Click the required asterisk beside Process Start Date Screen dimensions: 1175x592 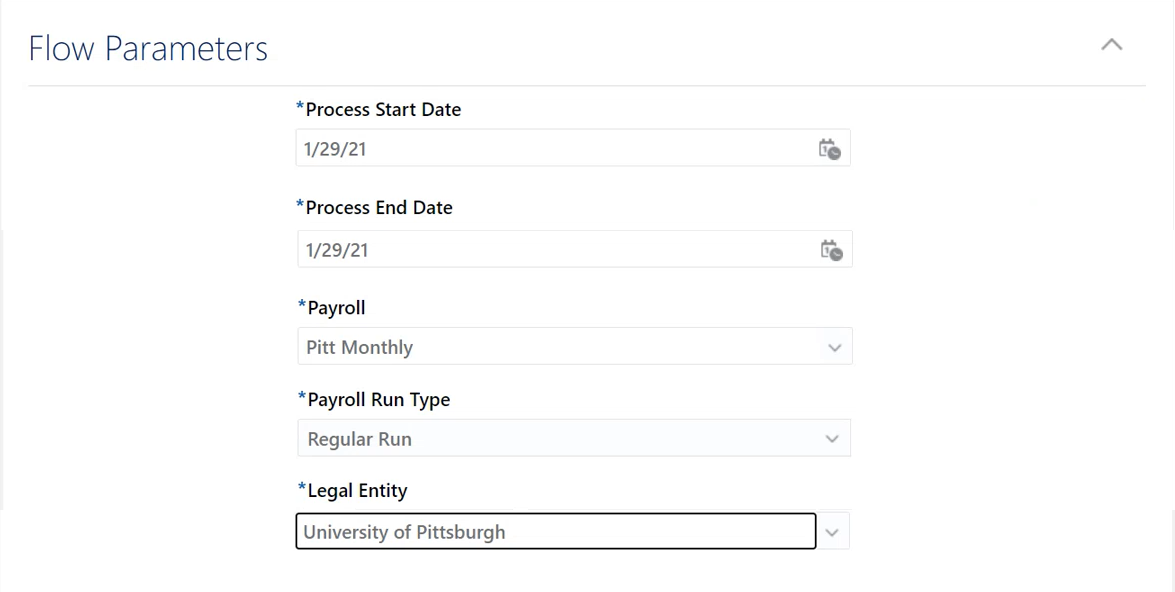pyautogui.click(x=300, y=107)
